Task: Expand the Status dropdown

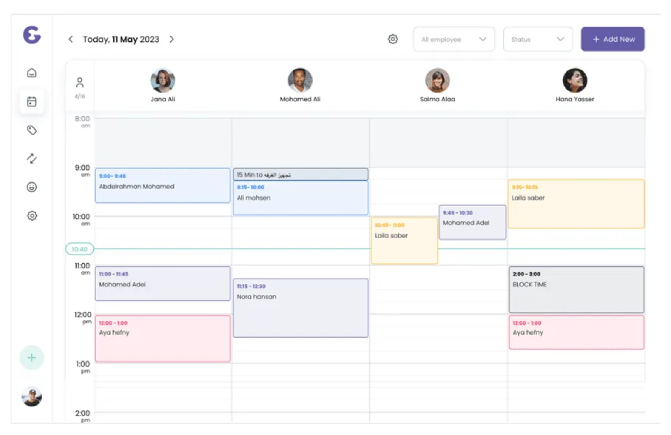Action: point(537,39)
